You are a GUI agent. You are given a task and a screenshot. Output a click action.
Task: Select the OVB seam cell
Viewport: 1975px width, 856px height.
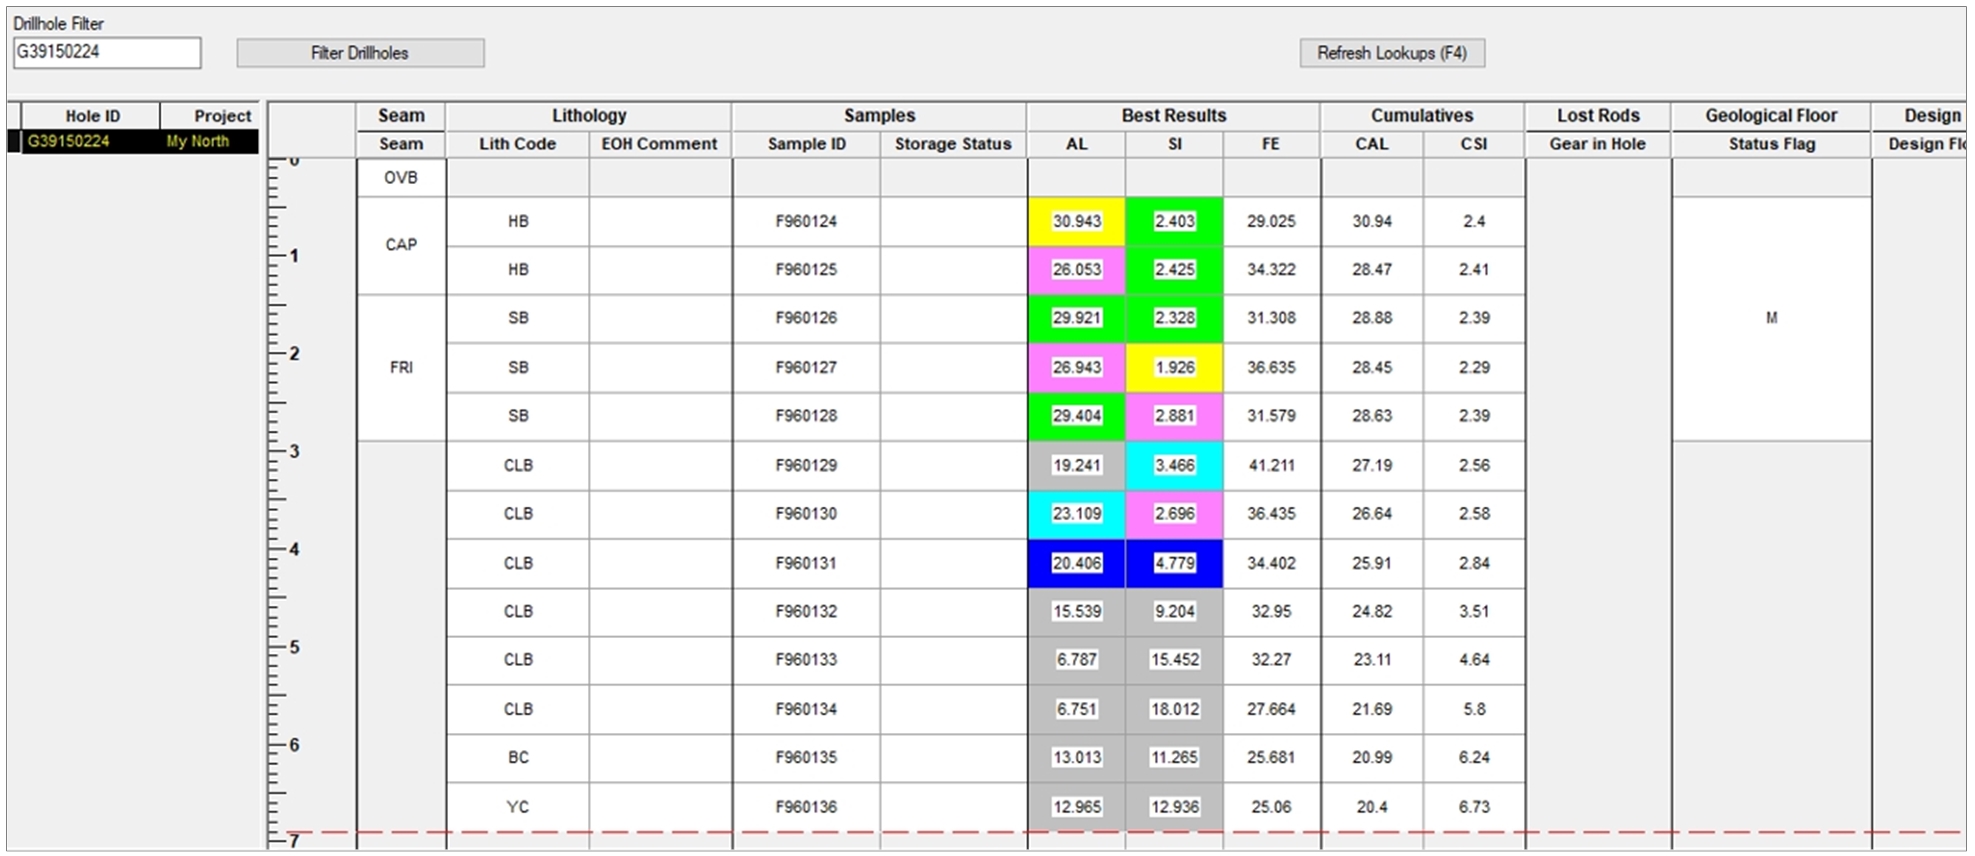click(x=401, y=178)
